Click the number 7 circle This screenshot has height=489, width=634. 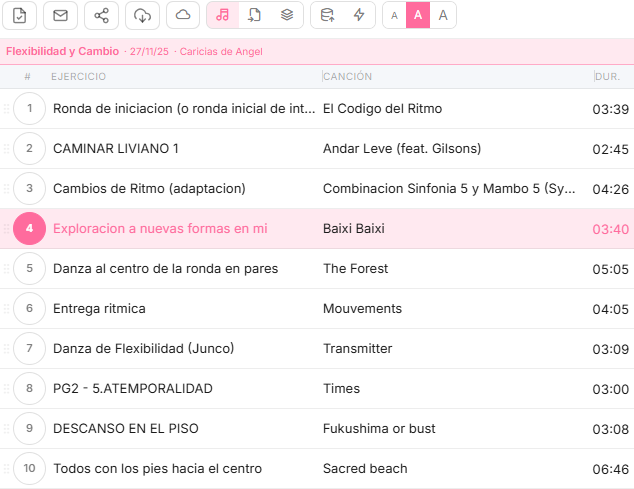[30, 349]
